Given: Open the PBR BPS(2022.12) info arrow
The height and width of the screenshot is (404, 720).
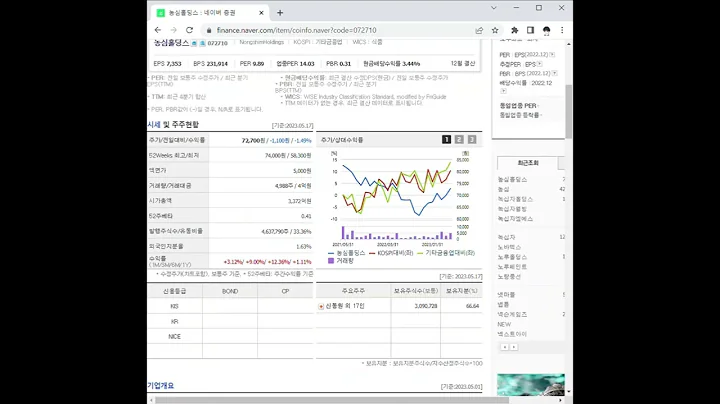Looking at the screenshot, I should 555,73.
